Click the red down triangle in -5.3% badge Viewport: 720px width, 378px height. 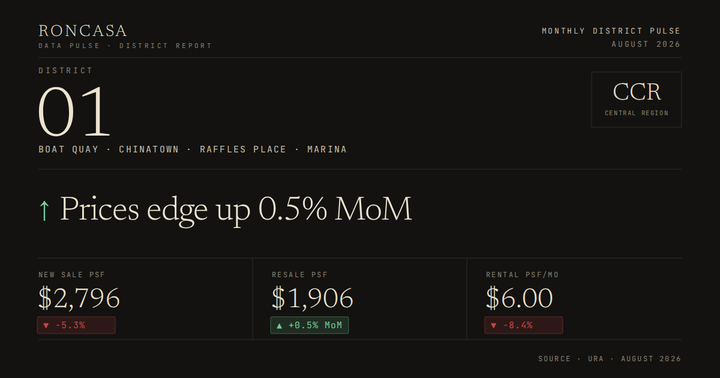tap(46, 326)
